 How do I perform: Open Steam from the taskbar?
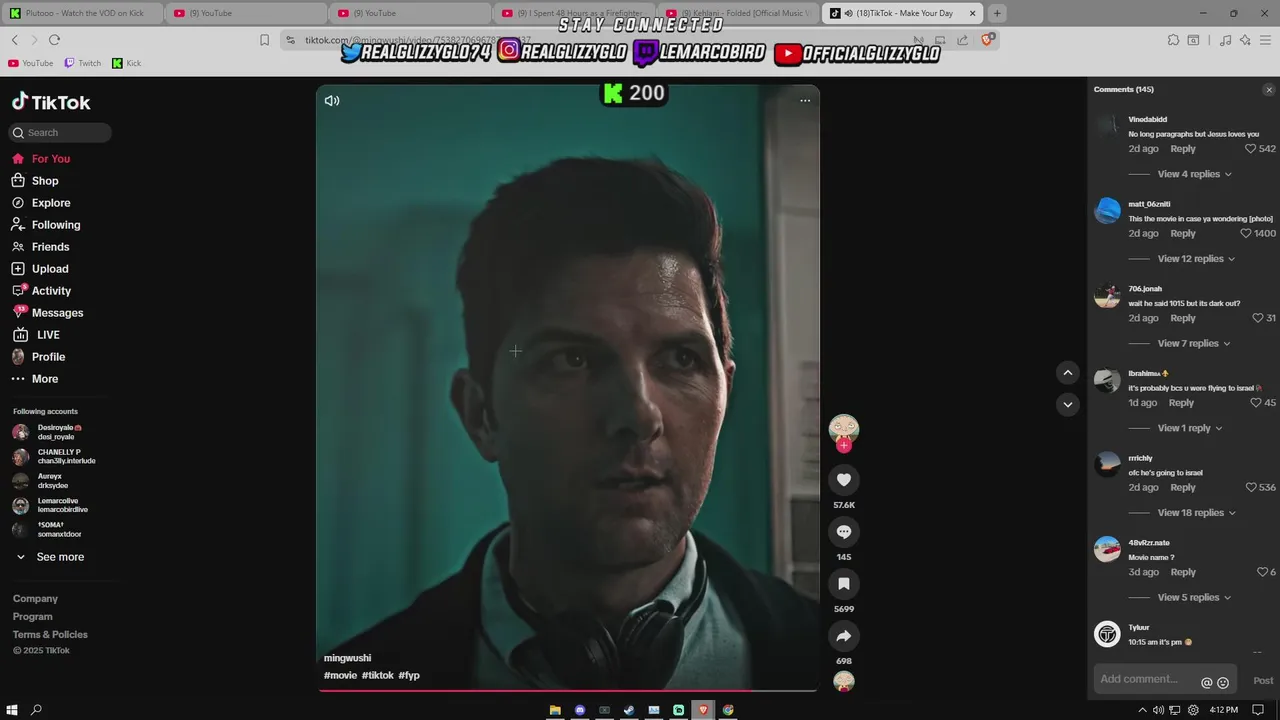pos(629,710)
